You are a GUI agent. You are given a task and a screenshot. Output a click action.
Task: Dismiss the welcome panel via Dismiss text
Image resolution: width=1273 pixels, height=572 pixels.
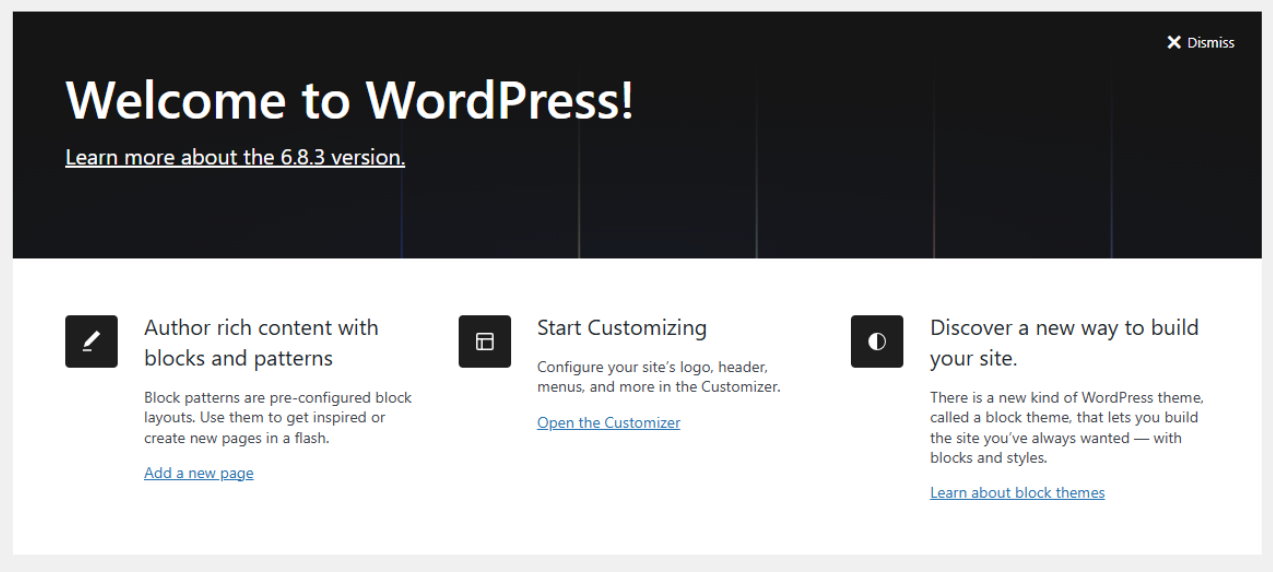click(1210, 43)
